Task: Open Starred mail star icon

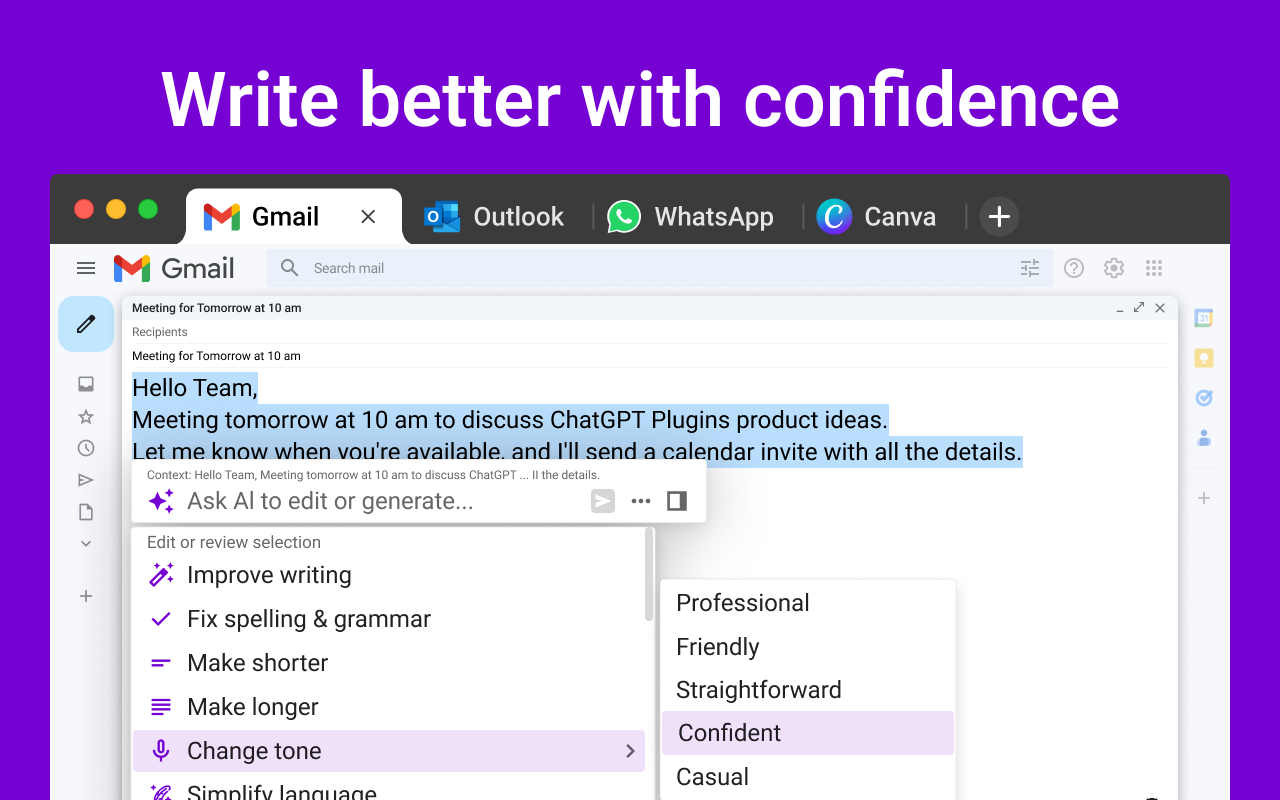Action: point(86,417)
